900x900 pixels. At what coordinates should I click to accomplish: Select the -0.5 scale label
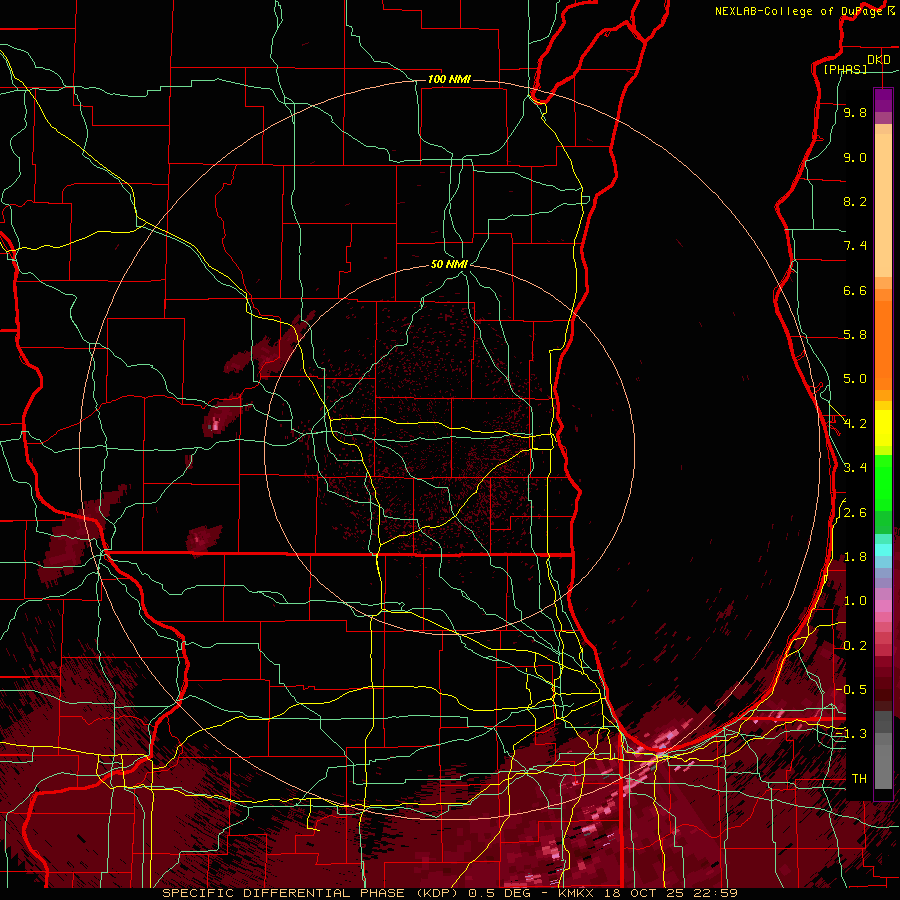[851, 689]
